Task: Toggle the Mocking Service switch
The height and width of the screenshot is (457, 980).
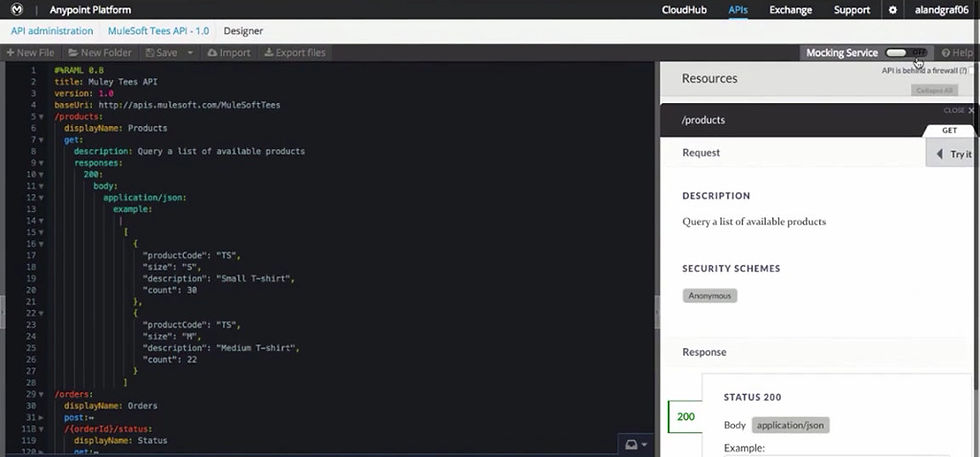Action: 906,53
